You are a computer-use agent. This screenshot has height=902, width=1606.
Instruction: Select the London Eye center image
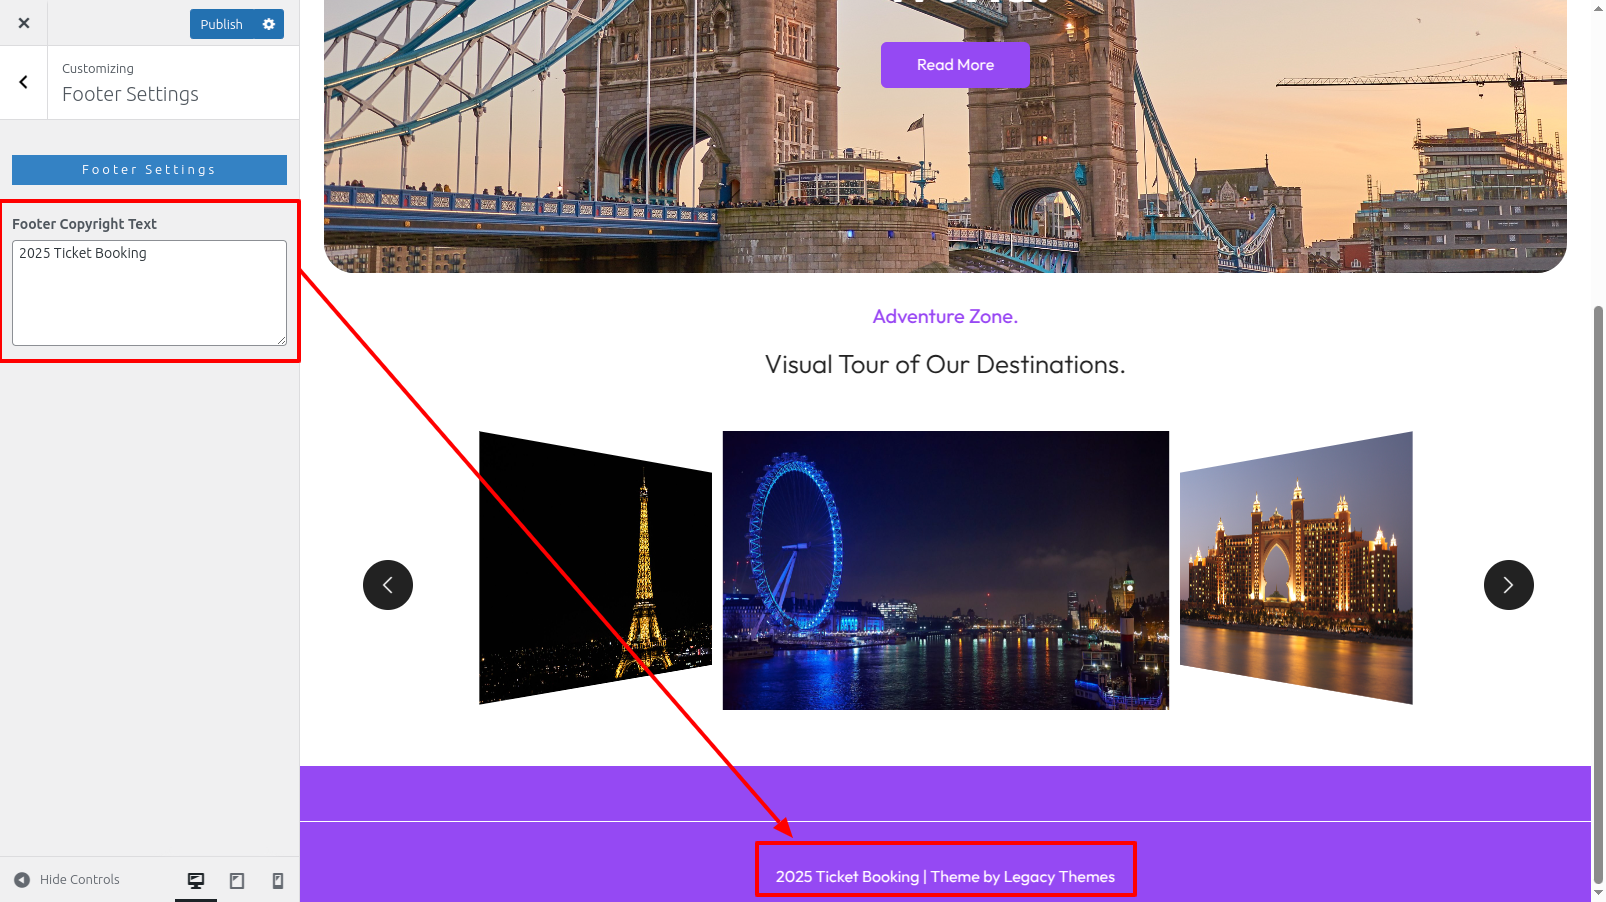coord(946,570)
